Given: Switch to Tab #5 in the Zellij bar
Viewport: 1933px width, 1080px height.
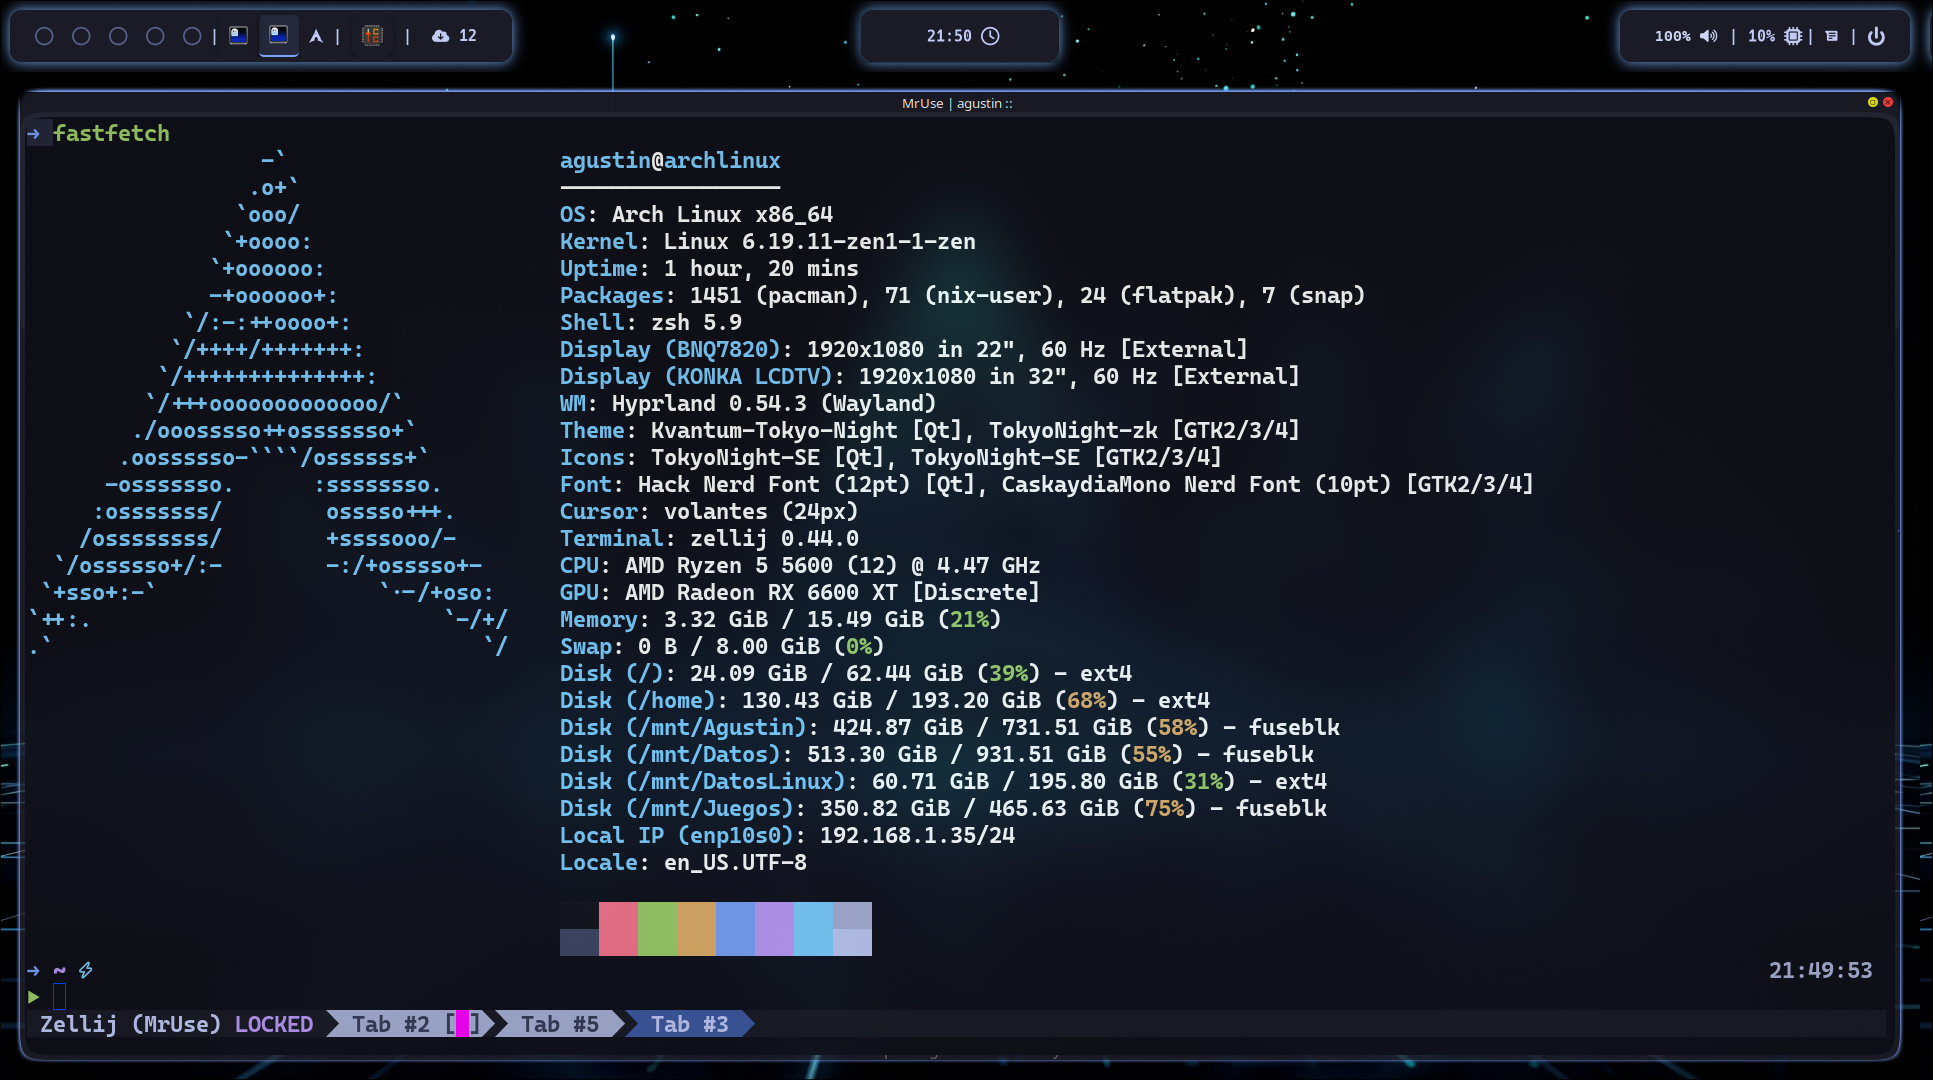Looking at the screenshot, I should pos(560,1024).
